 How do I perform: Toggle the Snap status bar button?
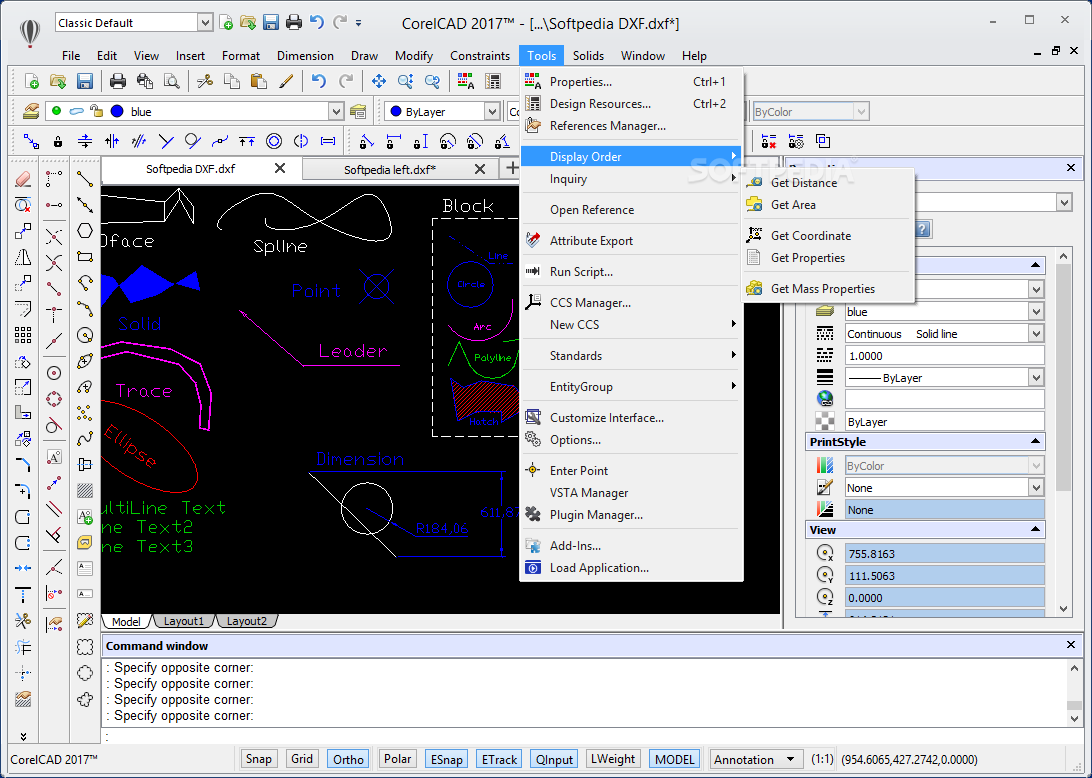pos(258,759)
